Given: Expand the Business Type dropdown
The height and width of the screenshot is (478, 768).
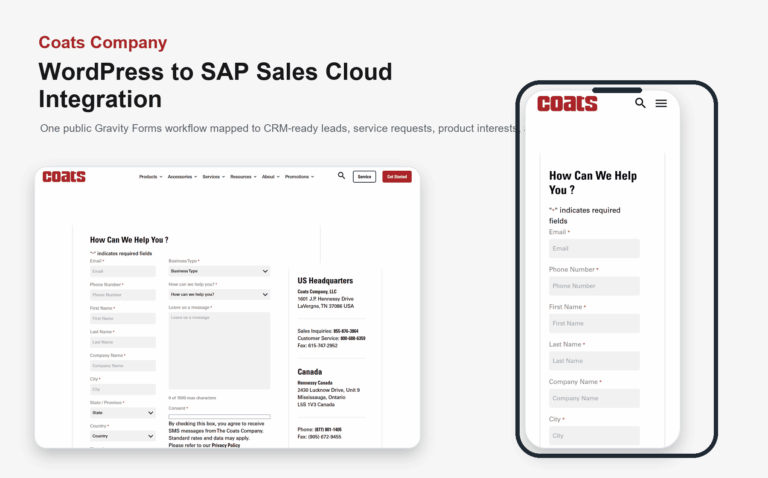Looking at the screenshot, I should pyautogui.click(x=219, y=271).
